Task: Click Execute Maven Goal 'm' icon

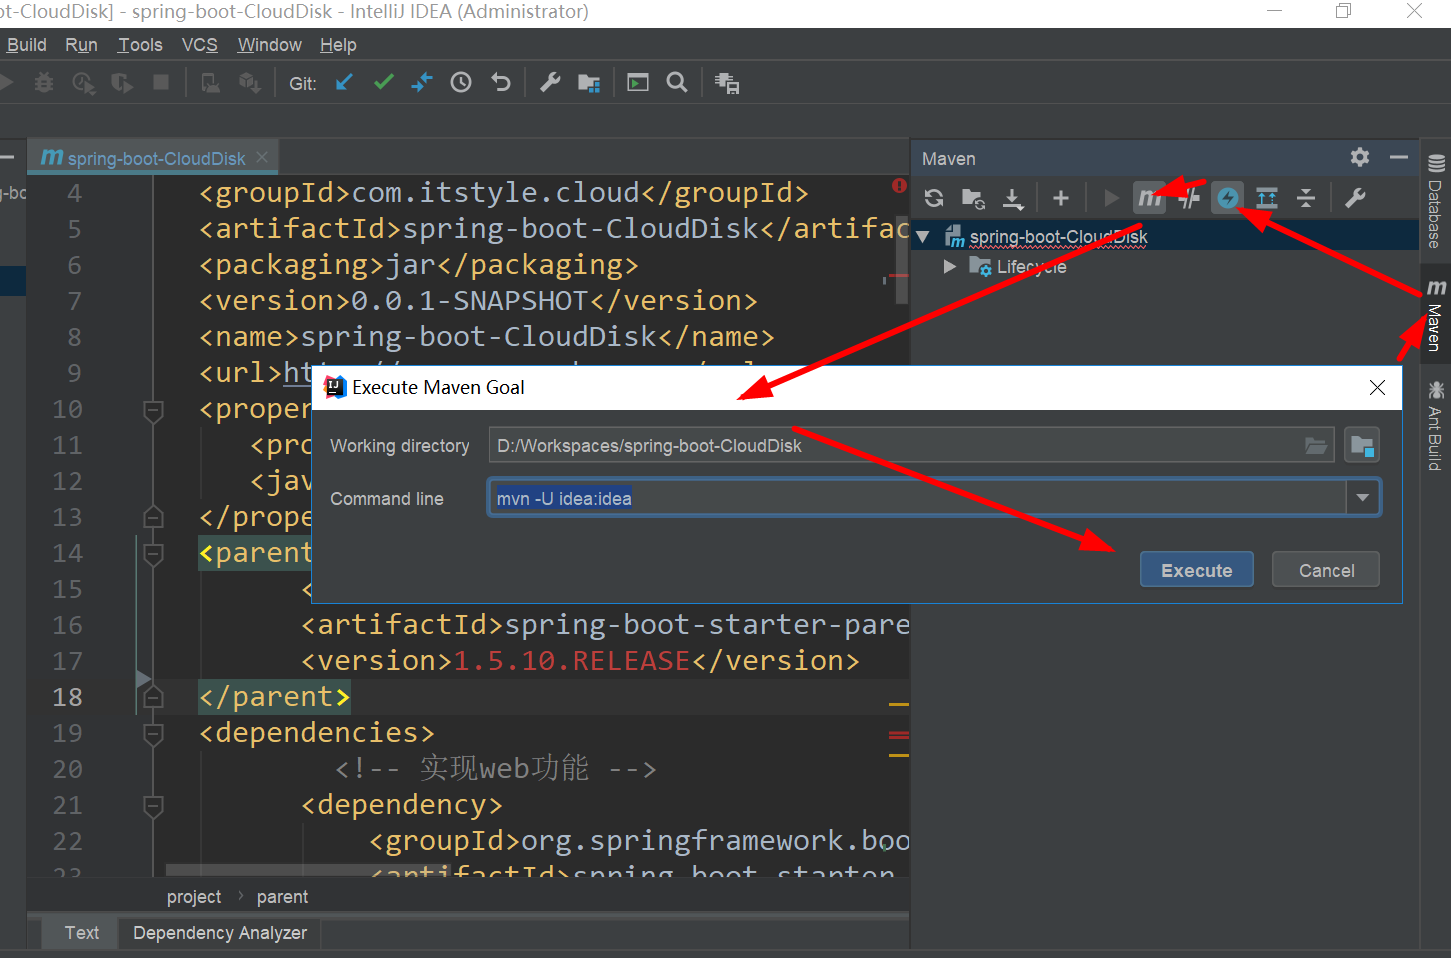Action: (1150, 198)
